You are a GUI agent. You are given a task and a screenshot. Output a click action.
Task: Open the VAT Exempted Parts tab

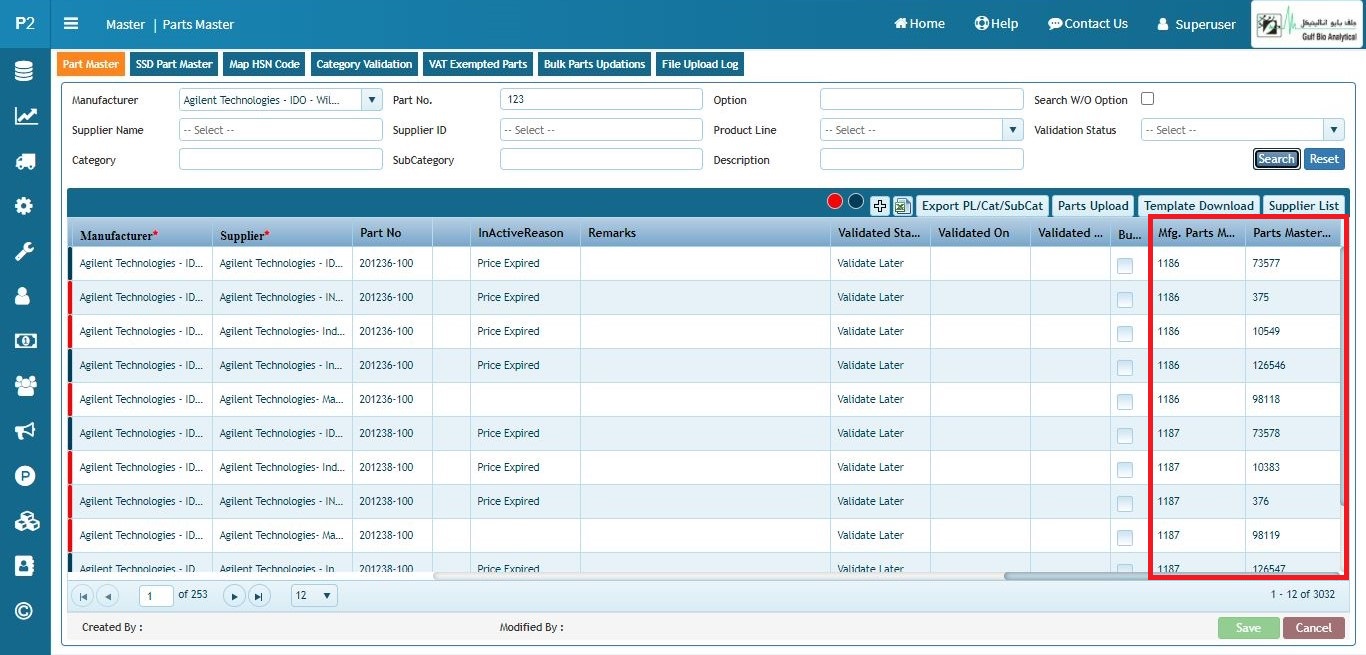[478, 64]
